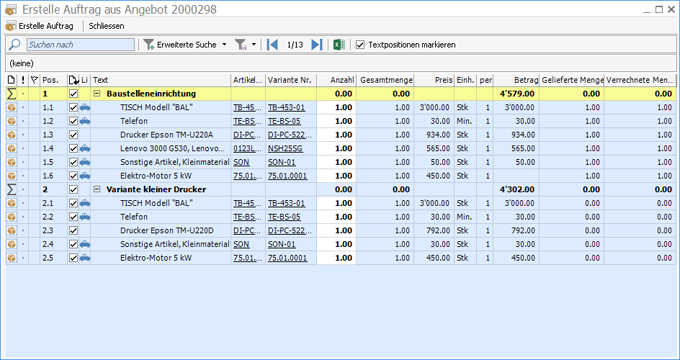Click delivery car icon in row 1.1
Screen dimensions: 680x360
[x=85, y=108]
